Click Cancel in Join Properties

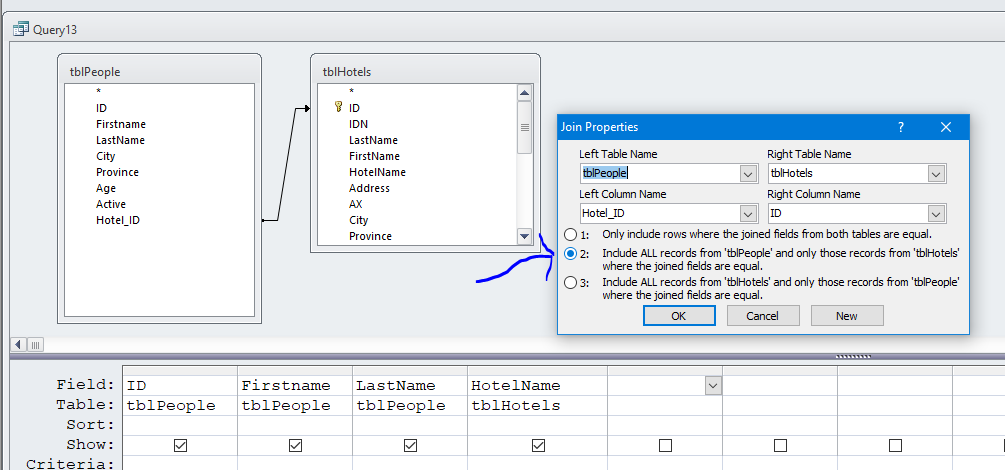pyautogui.click(x=763, y=315)
